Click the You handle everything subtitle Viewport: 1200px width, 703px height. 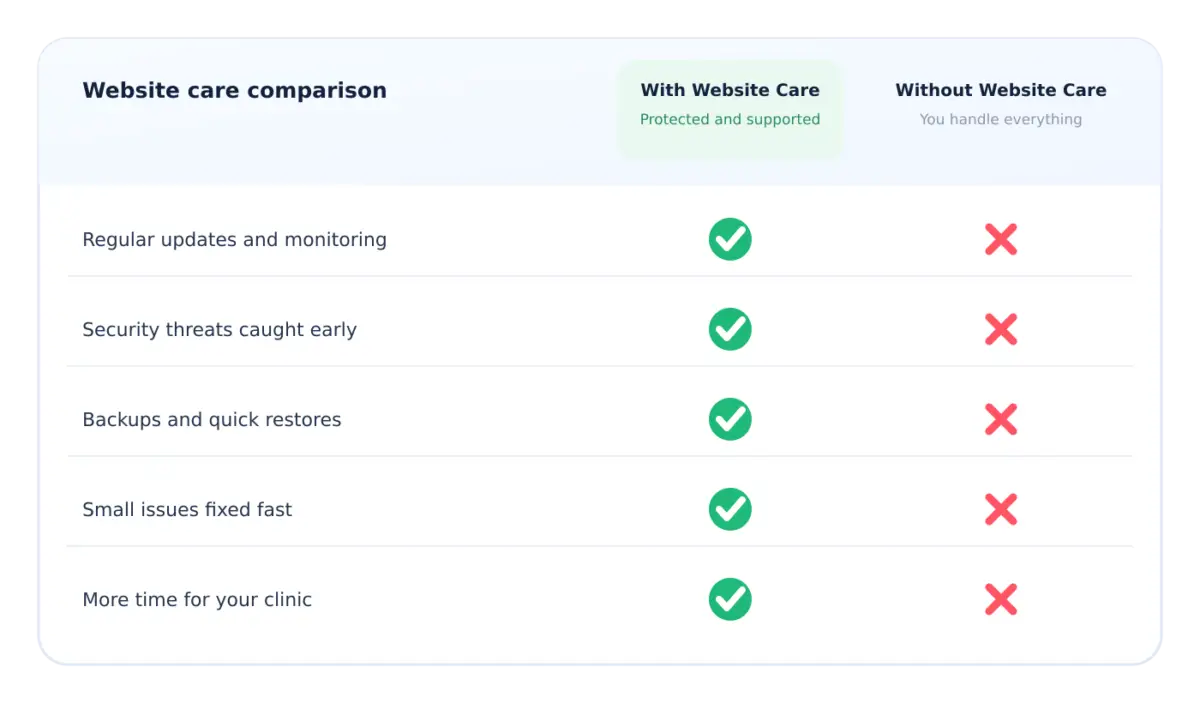pyautogui.click(x=1001, y=119)
